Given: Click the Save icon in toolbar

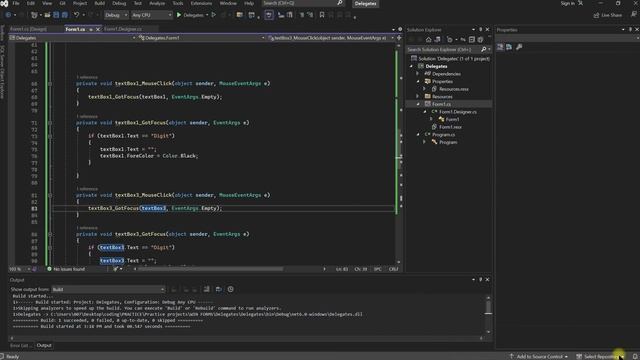Looking at the screenshot, I should pos(56,15).
